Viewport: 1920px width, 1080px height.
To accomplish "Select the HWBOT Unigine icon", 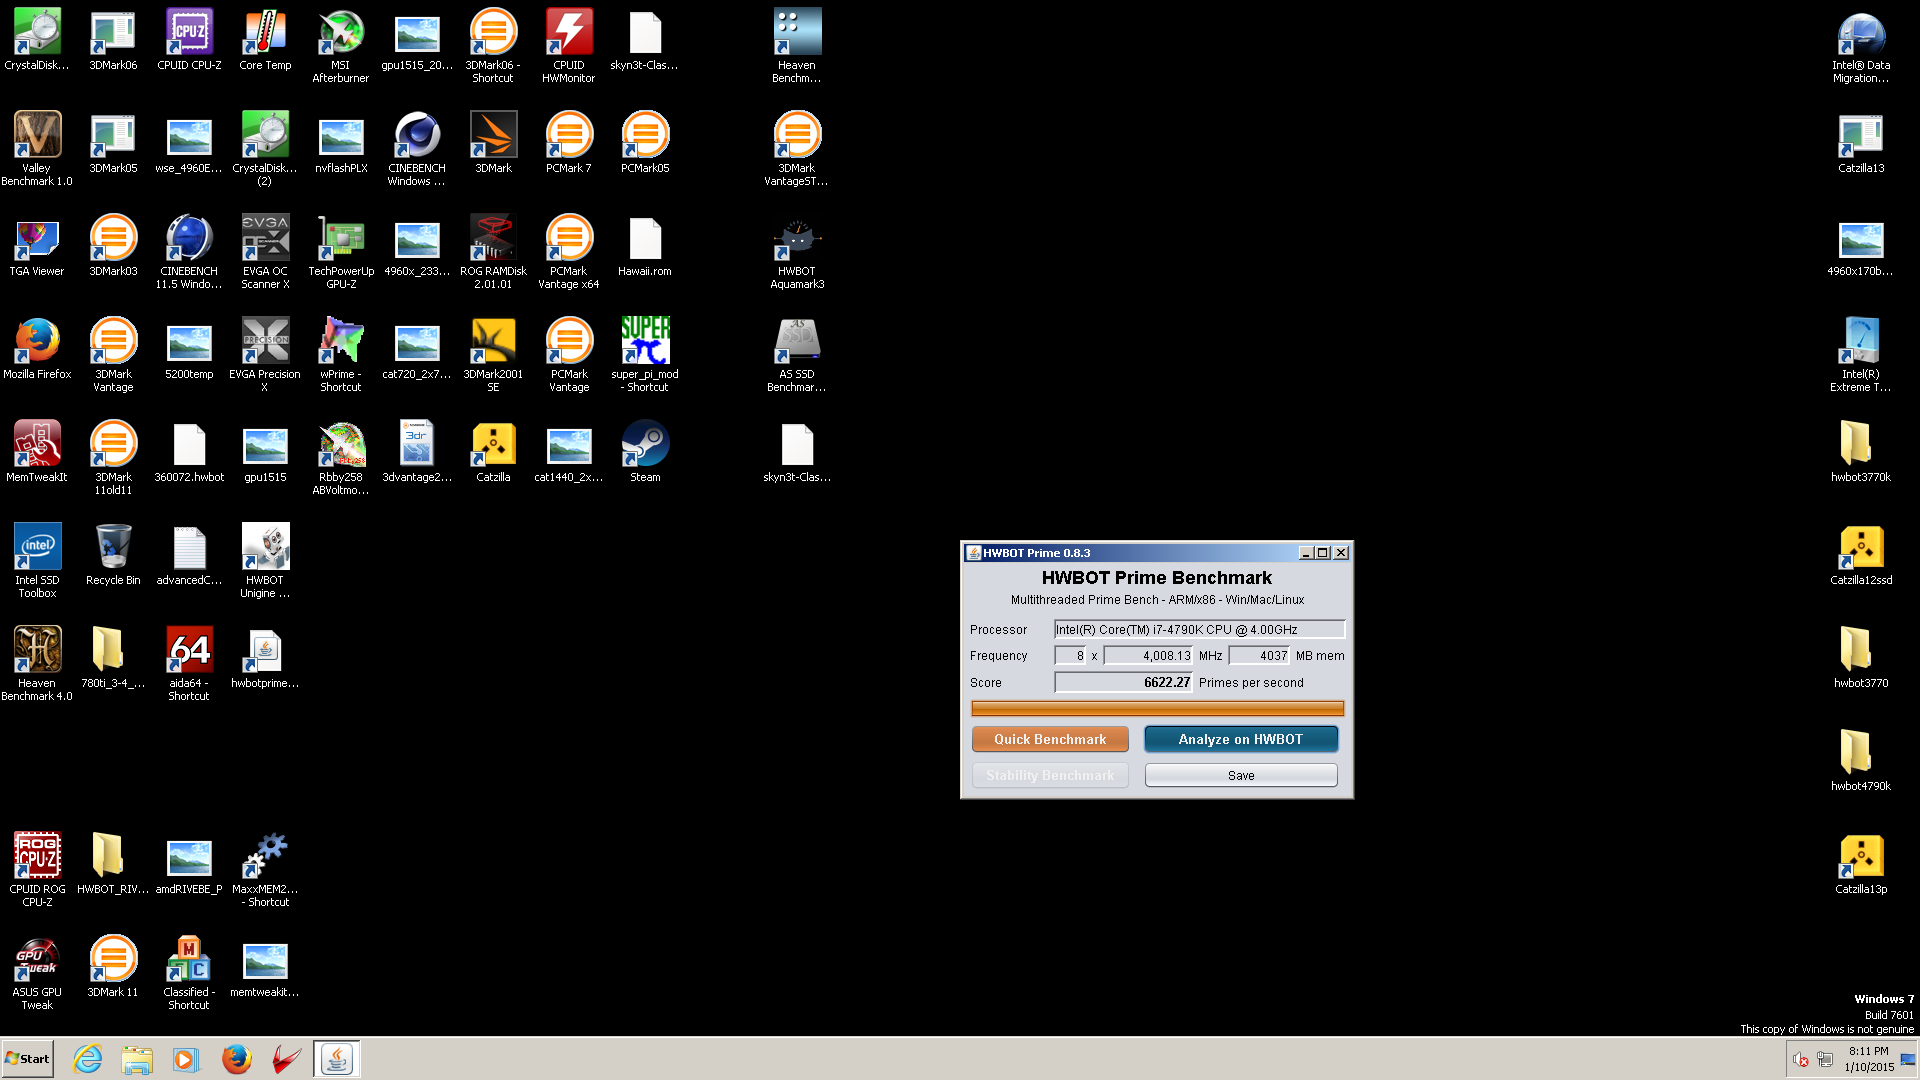I will pyautogui.click(x=265, y=561).
